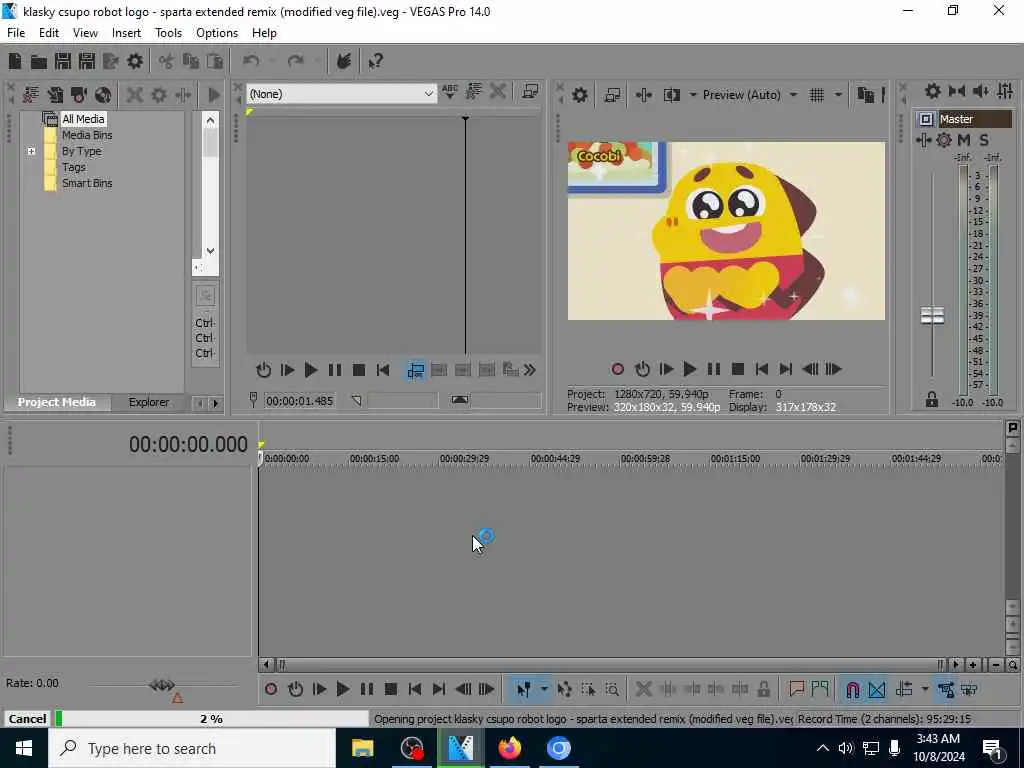Open split screen view dropdown arrow
This screenshot has width=1024, height=768.
[693, 95]
